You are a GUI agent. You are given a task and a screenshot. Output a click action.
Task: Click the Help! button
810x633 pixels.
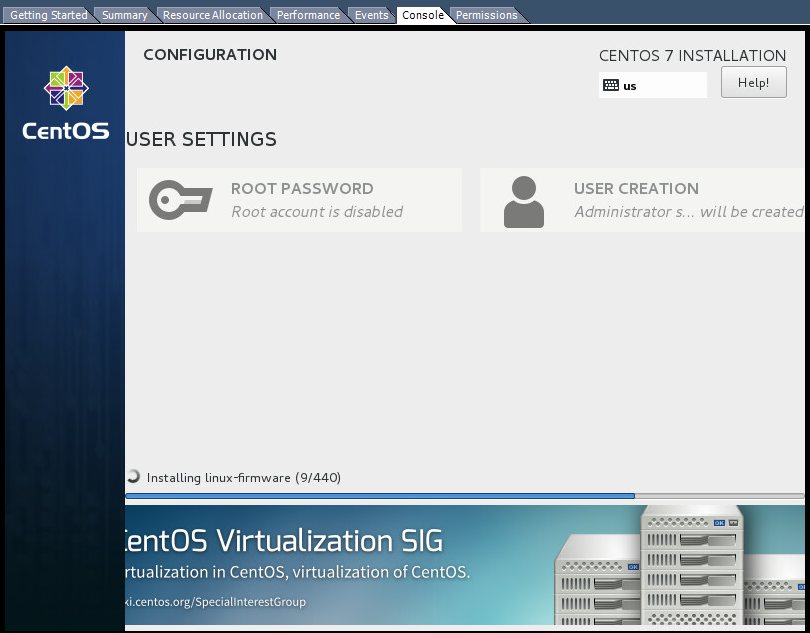click(753, 82)
